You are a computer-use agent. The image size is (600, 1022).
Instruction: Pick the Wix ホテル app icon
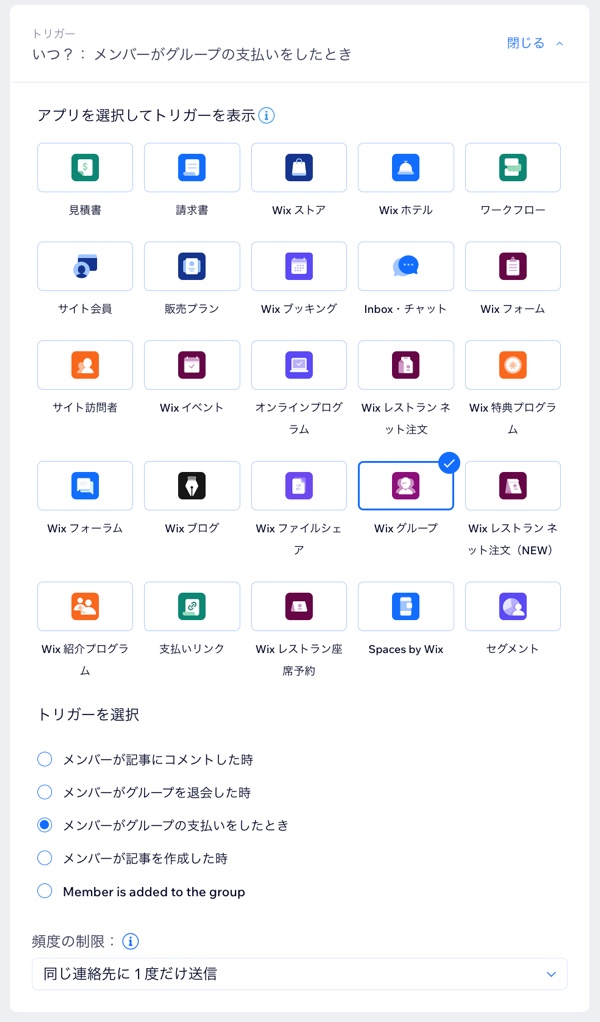(406, 168)
